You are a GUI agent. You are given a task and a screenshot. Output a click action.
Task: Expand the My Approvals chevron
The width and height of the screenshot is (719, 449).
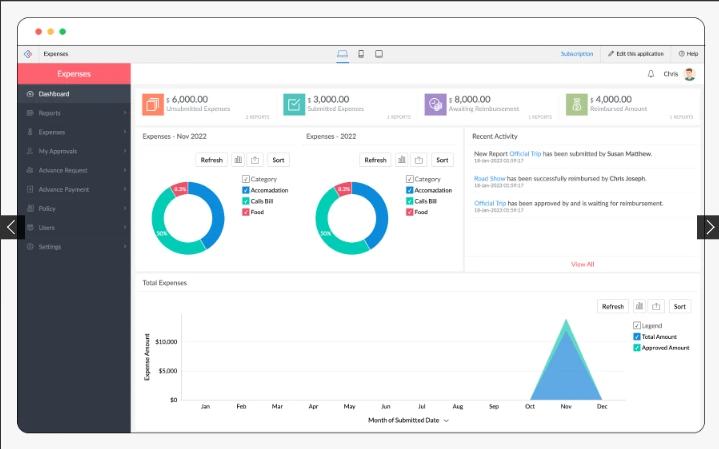[x=125, y=151]
